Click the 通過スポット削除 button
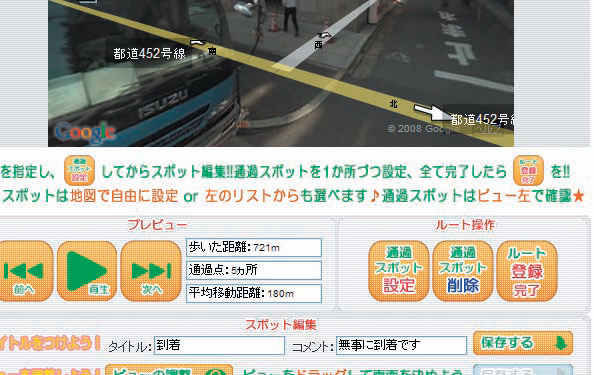This screenshot has height=375, width=594. [463, 271]
